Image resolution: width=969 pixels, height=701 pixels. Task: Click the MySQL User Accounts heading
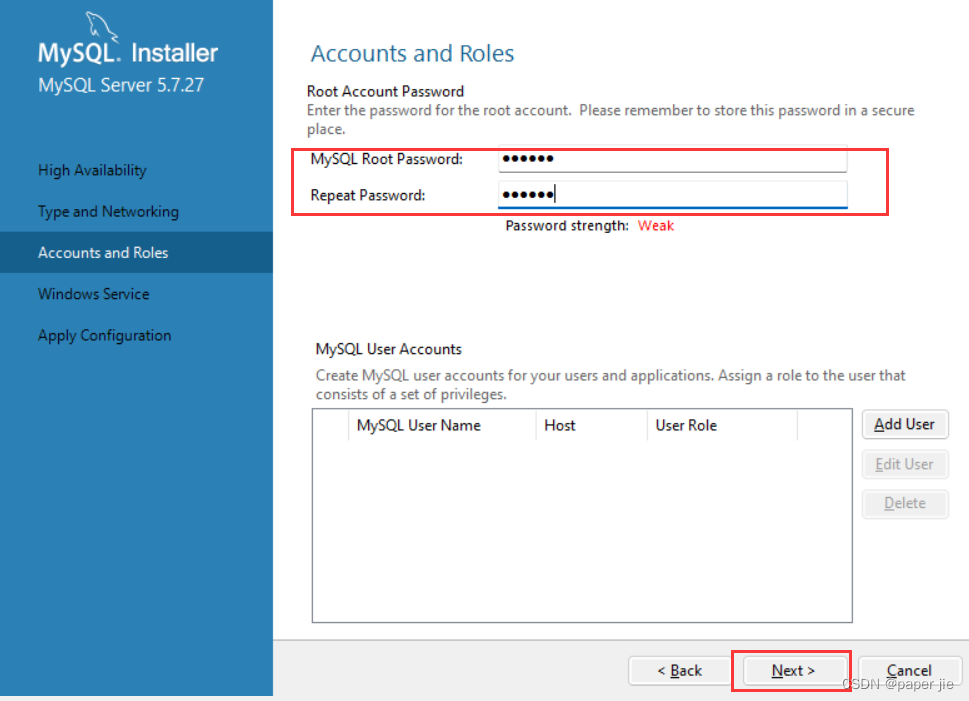click(389, 349)
